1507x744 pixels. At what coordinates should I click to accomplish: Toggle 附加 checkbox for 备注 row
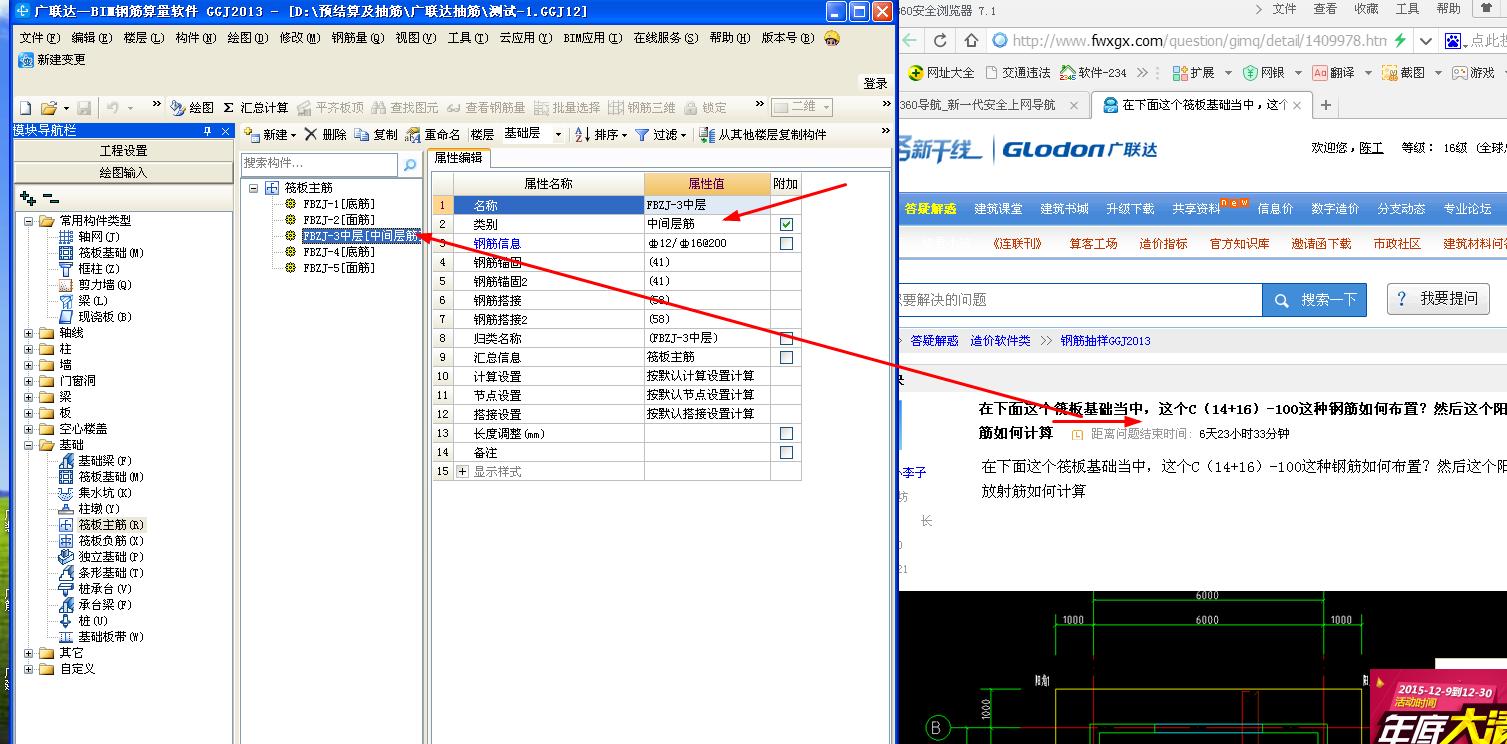coord(786,453)
